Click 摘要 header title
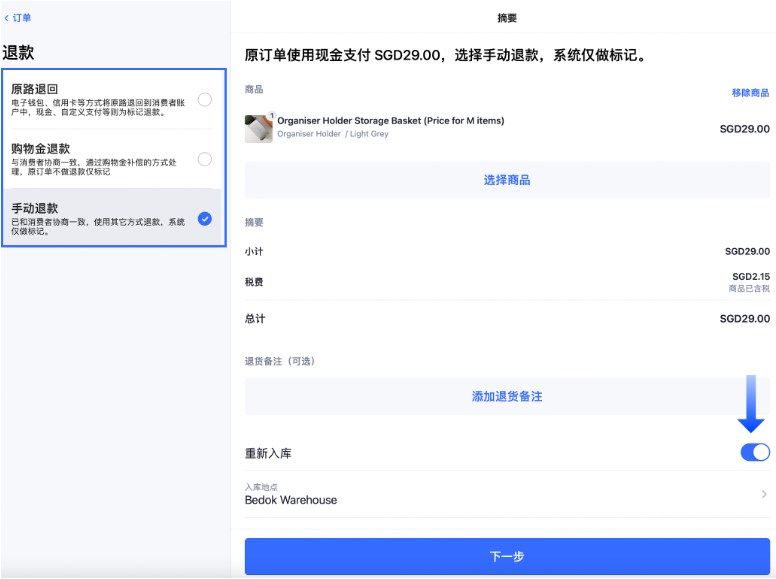 [507, 18]
